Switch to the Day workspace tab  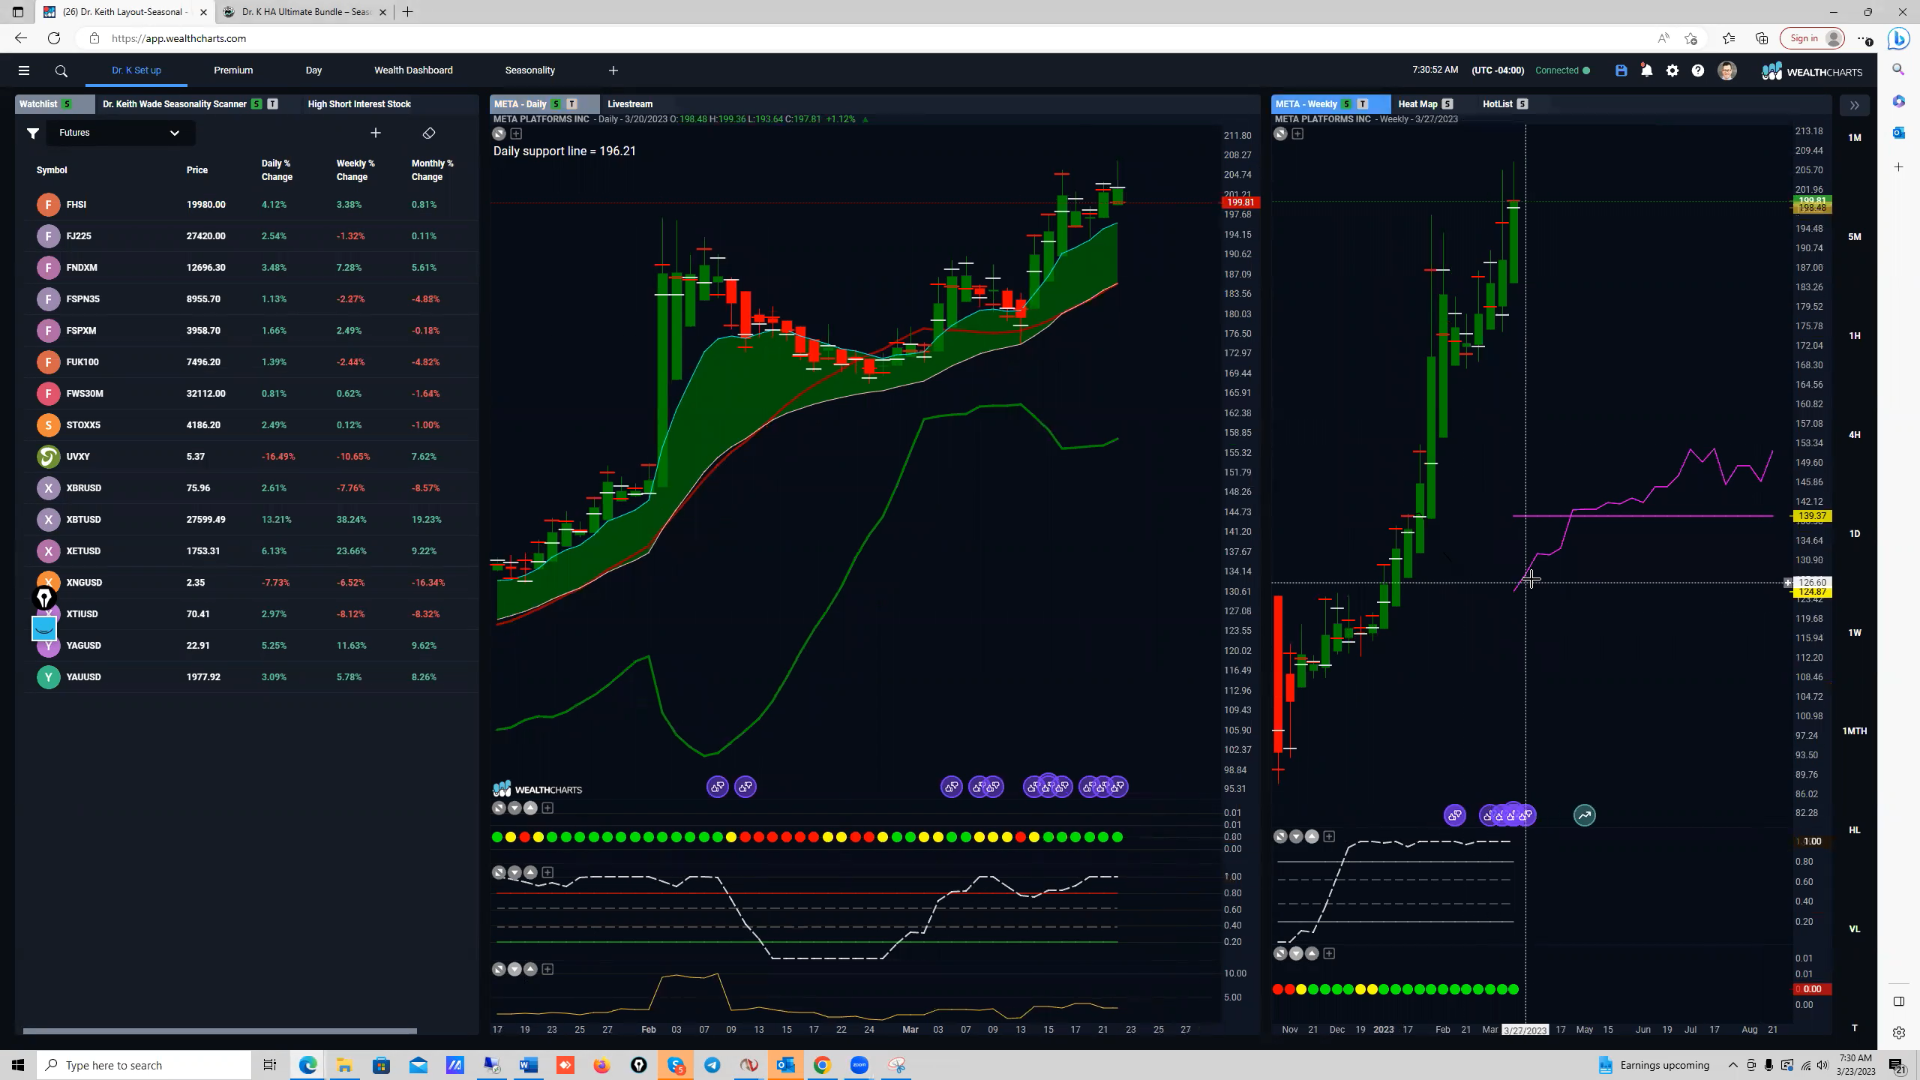pos(314,71)
